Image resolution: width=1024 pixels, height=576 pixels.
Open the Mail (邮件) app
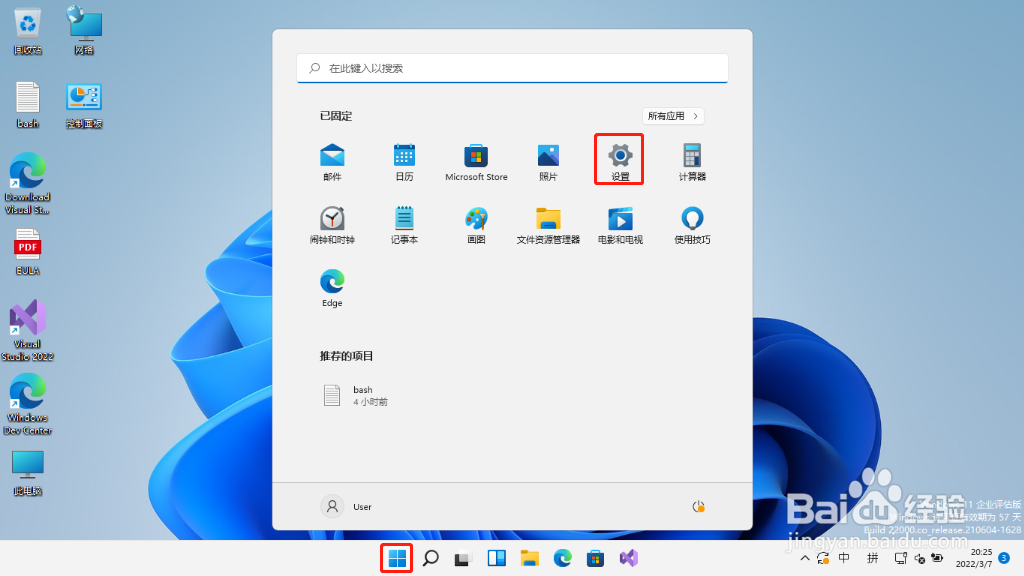click(332, 162)
